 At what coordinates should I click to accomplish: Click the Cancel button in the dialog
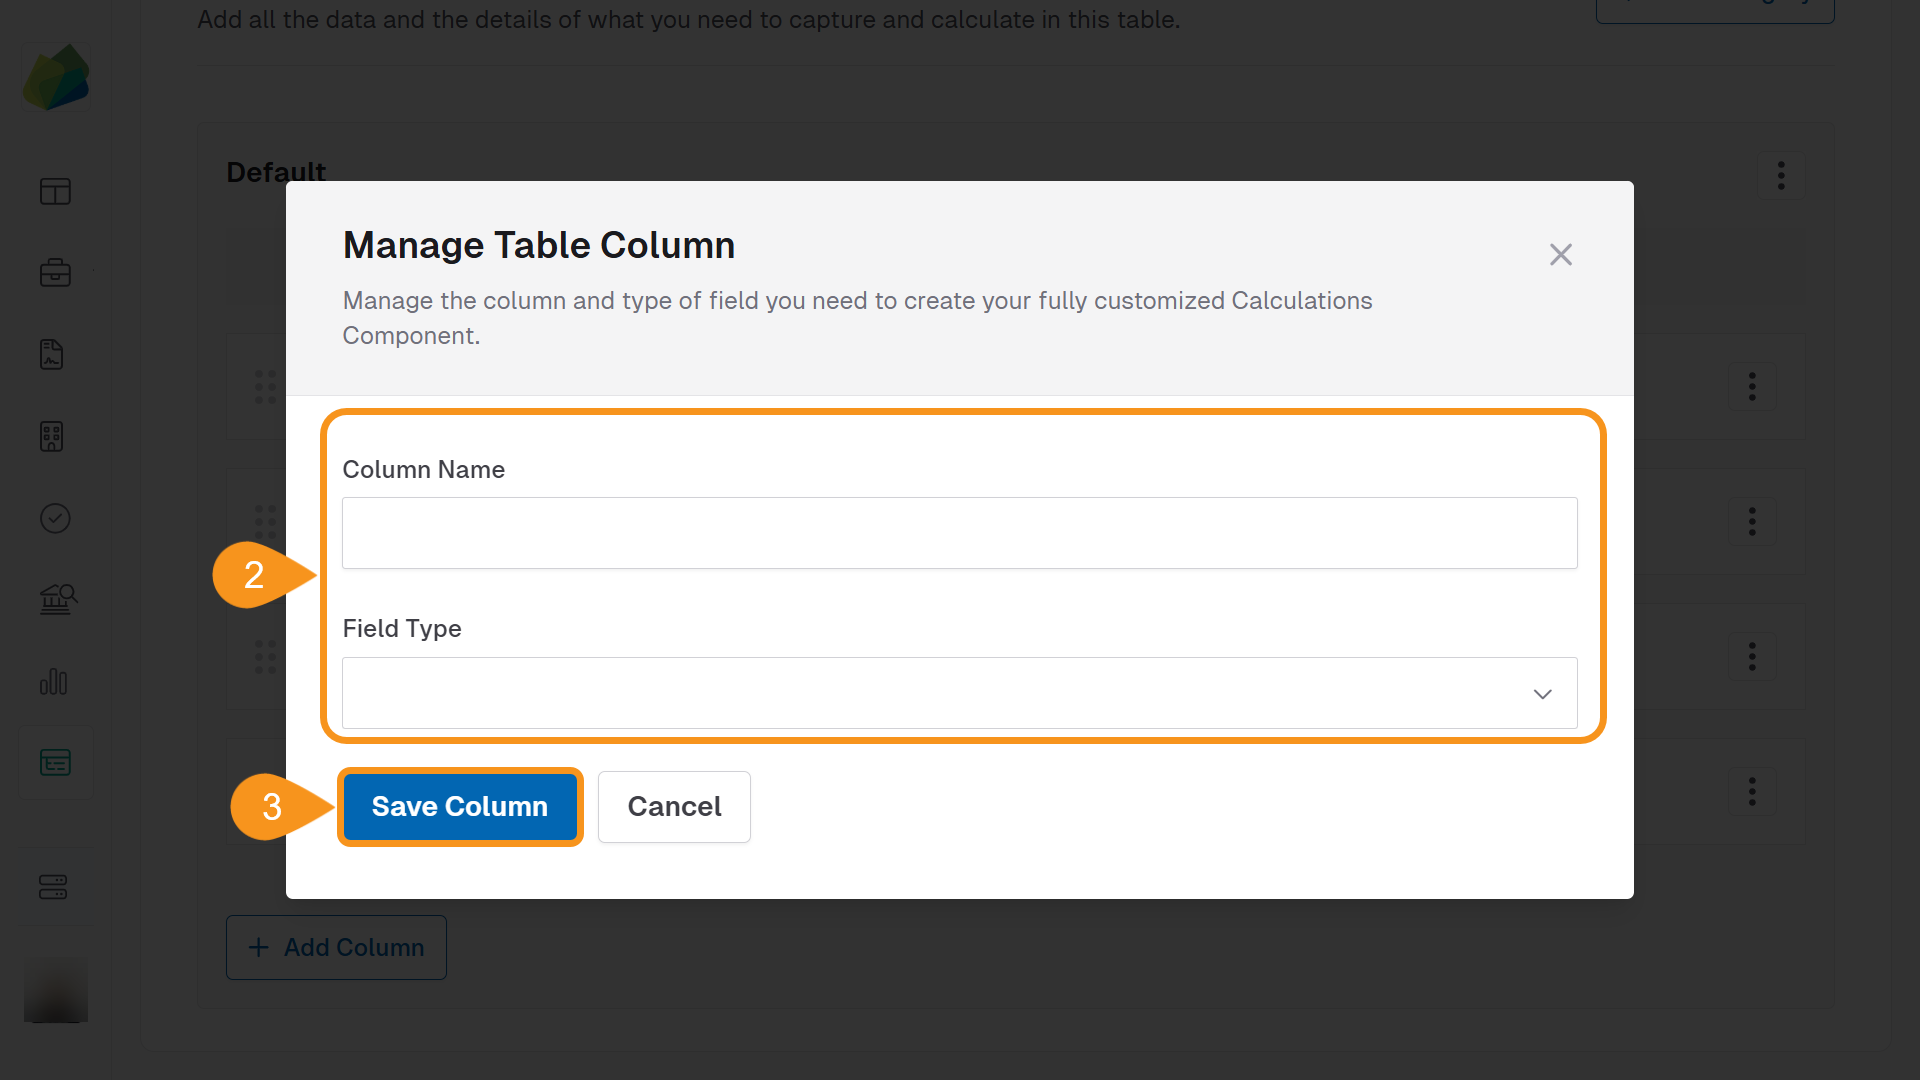click(674, 807)
